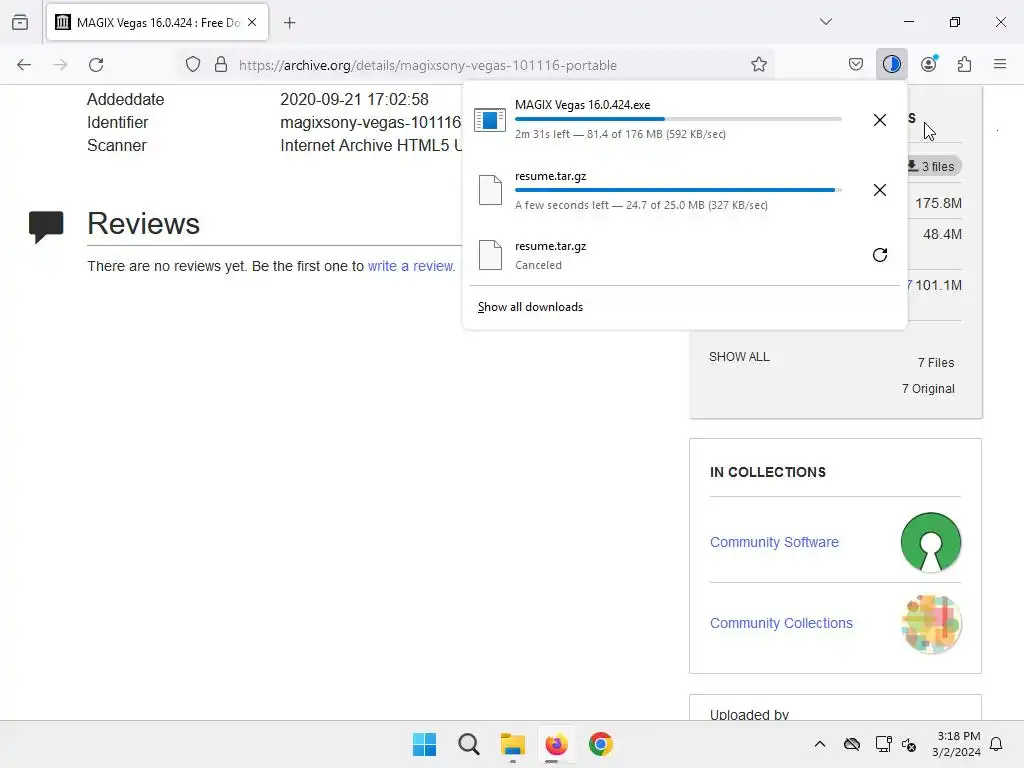Image resolution: width=1024 pixels, height=768 pixels.
Task: Open the Community Software collection link
Action: (x=774, y=542)
